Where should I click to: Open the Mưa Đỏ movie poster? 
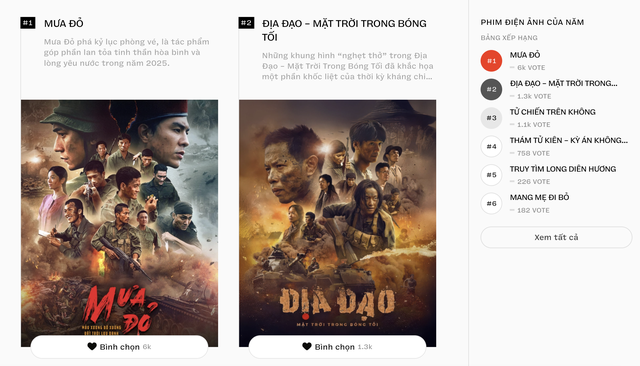[x=119, y=218]
